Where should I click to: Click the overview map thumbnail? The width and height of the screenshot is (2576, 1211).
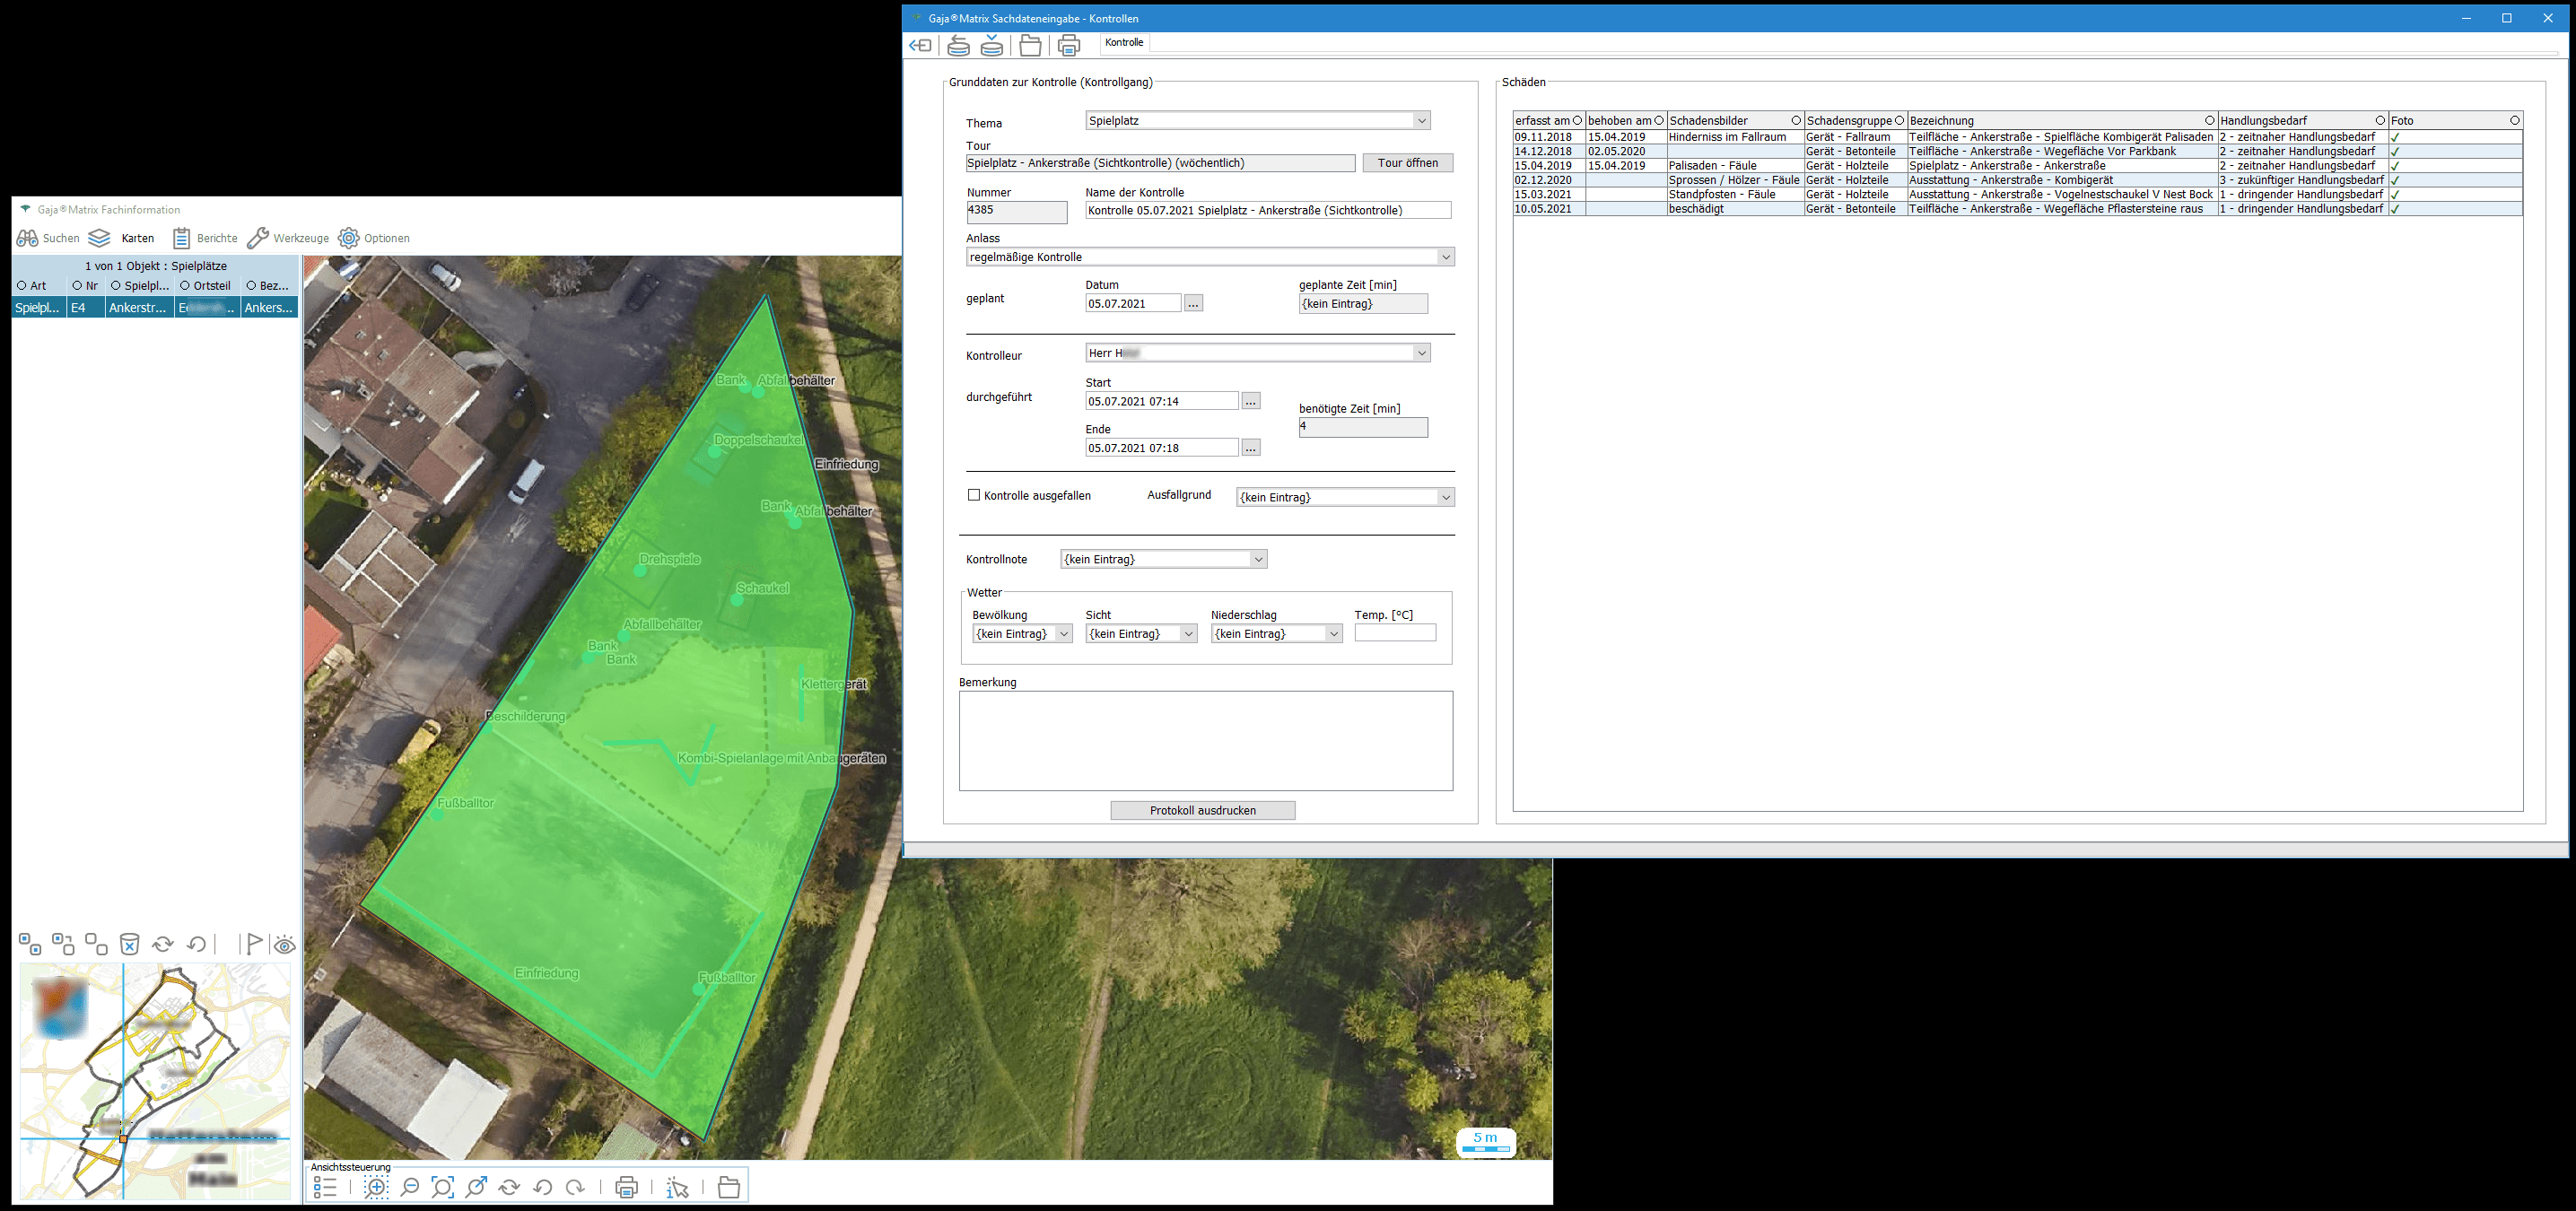tap(155, 1080)
